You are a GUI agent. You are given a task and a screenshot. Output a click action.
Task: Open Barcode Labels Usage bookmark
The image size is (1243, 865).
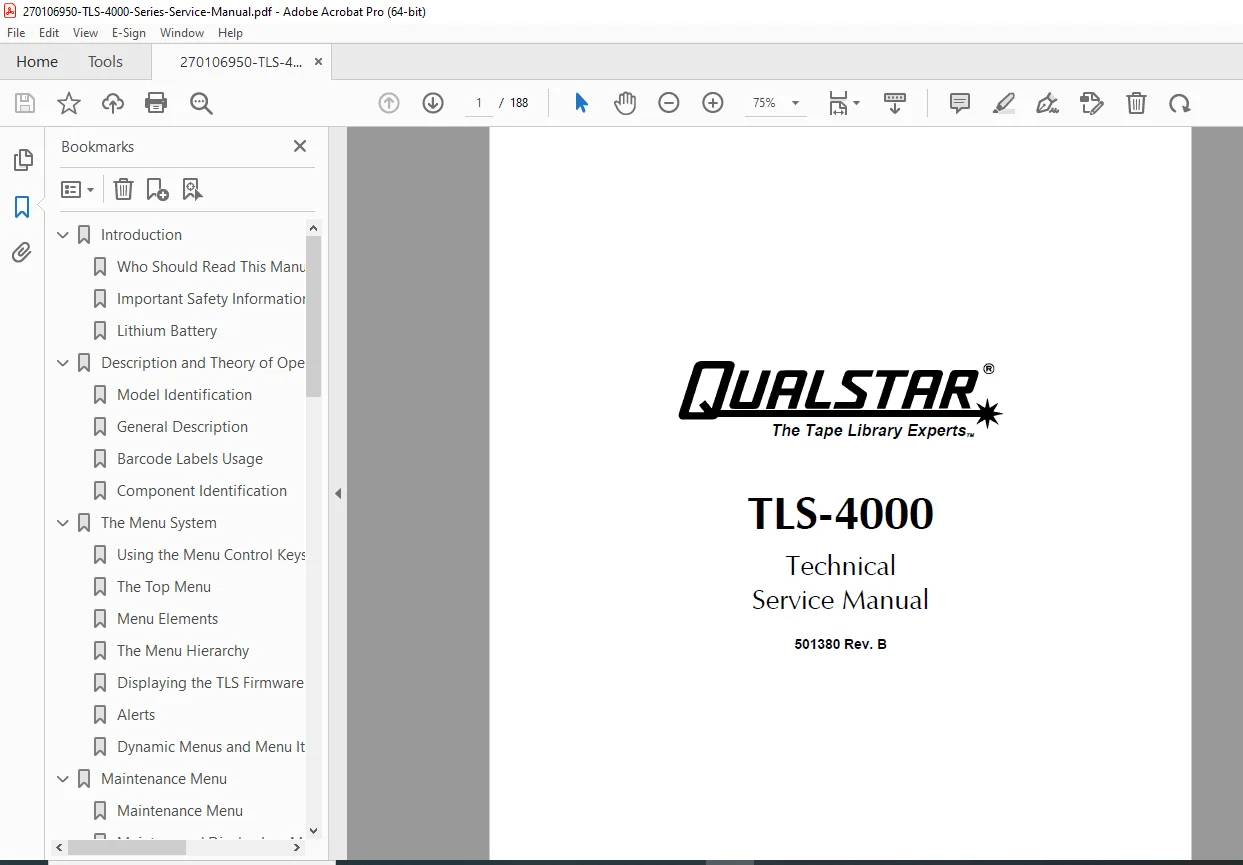(x=190, y=459)
